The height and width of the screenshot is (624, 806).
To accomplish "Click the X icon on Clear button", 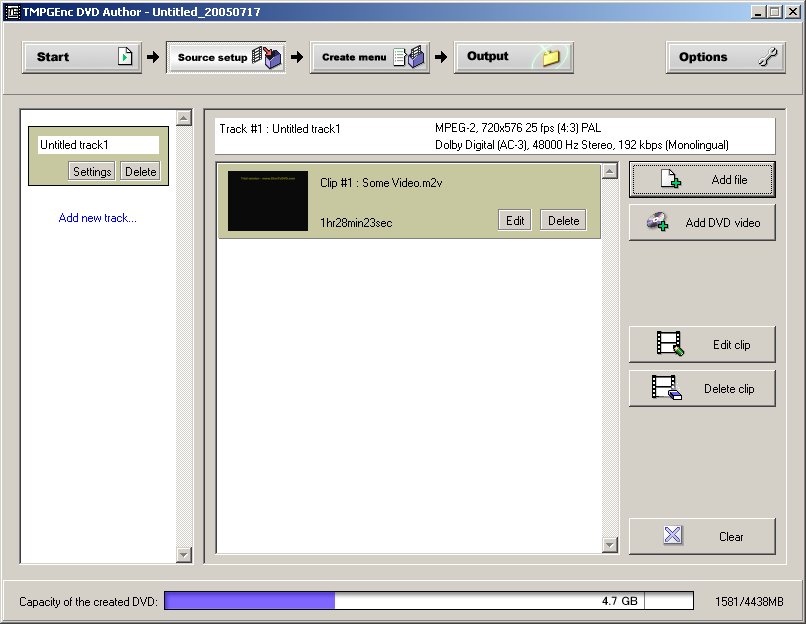I will pos(672,535).
